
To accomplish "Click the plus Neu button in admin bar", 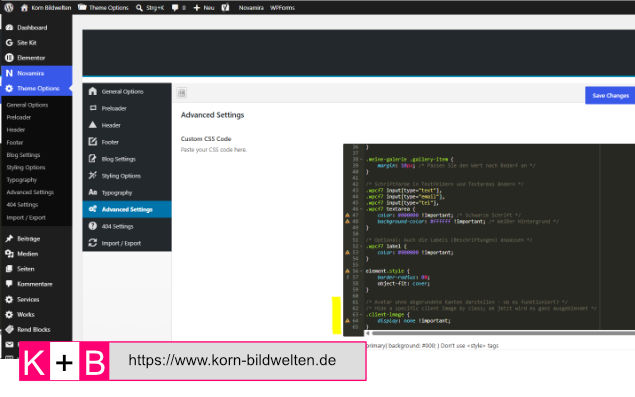I will pyautogui.click(x=204, y=8).
